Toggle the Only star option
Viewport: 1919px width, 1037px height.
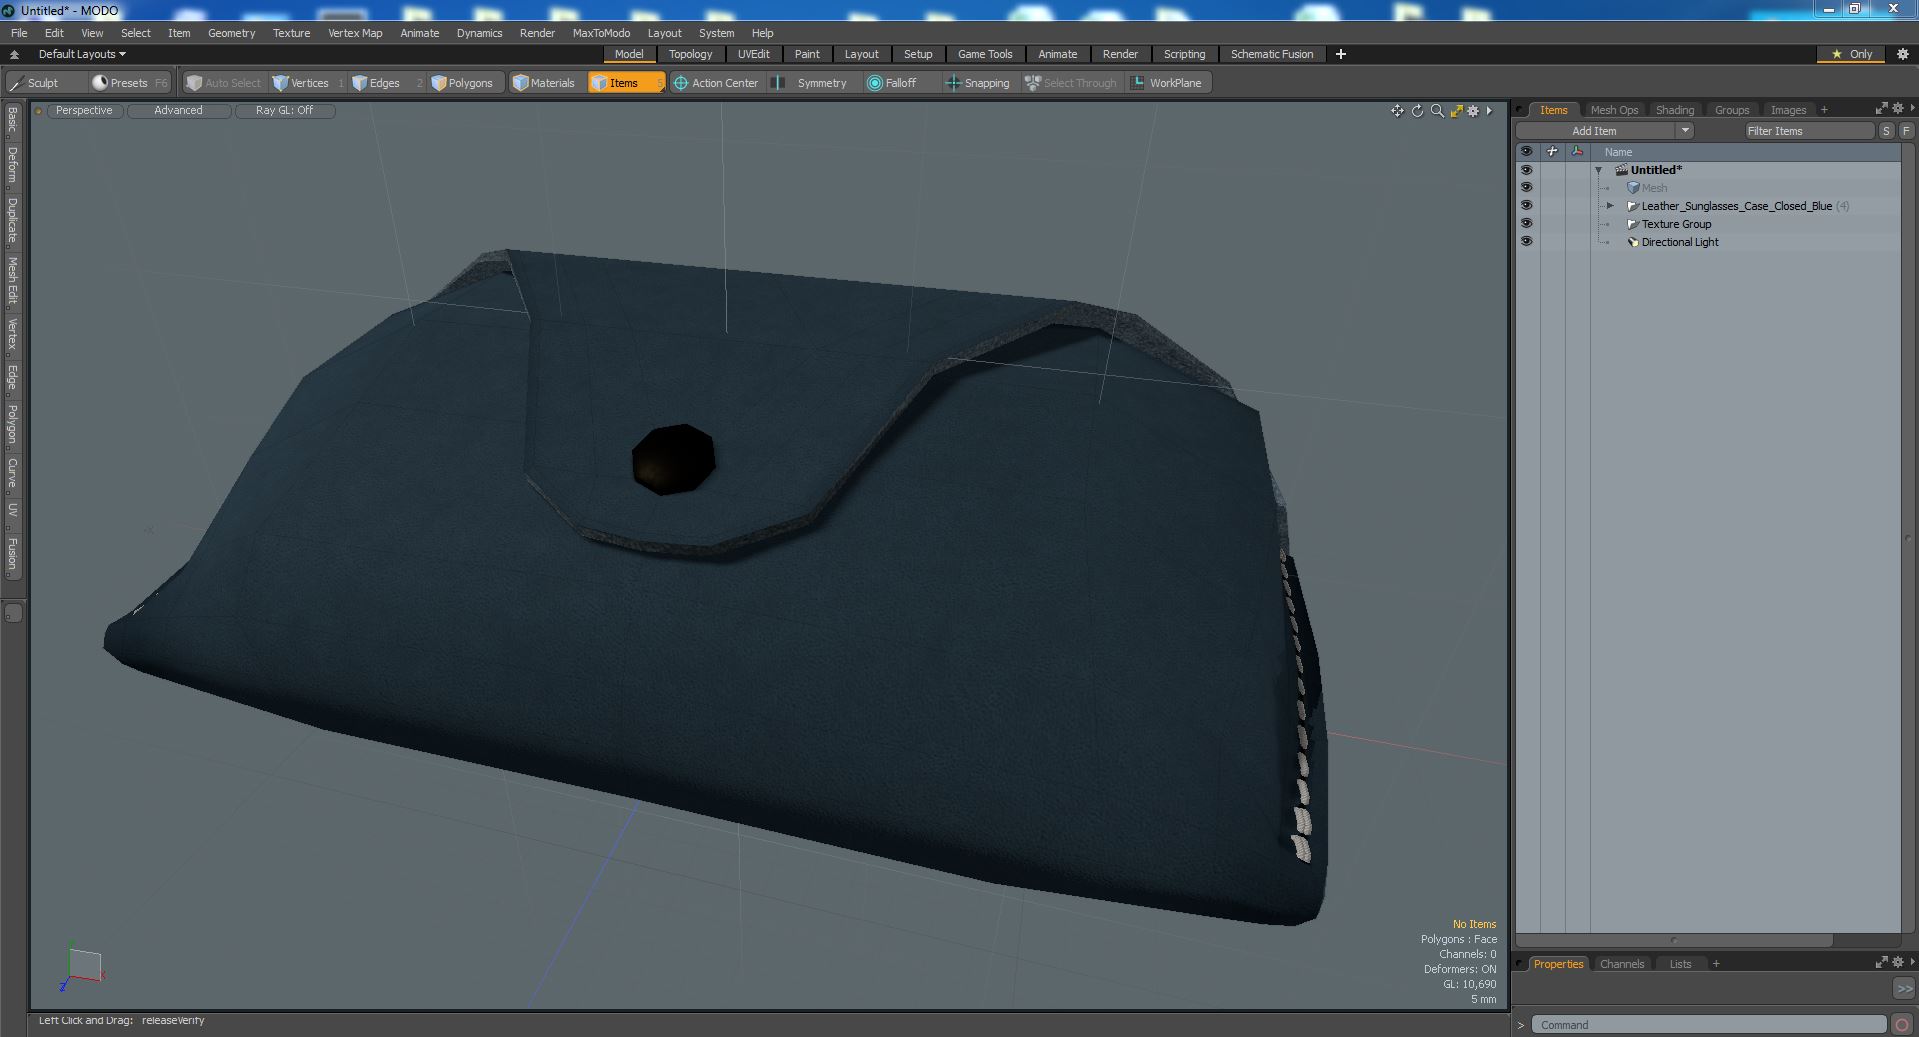1852,54
